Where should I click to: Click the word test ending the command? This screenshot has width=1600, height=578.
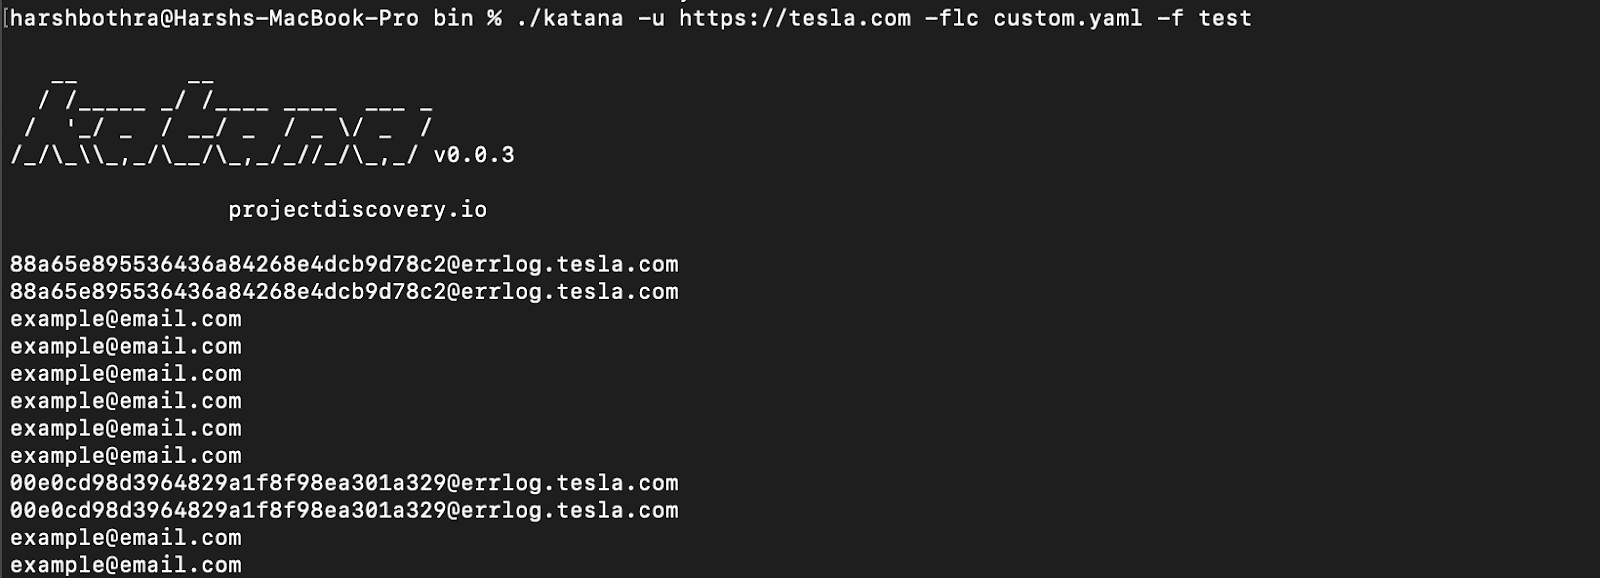pos(1224,18)
